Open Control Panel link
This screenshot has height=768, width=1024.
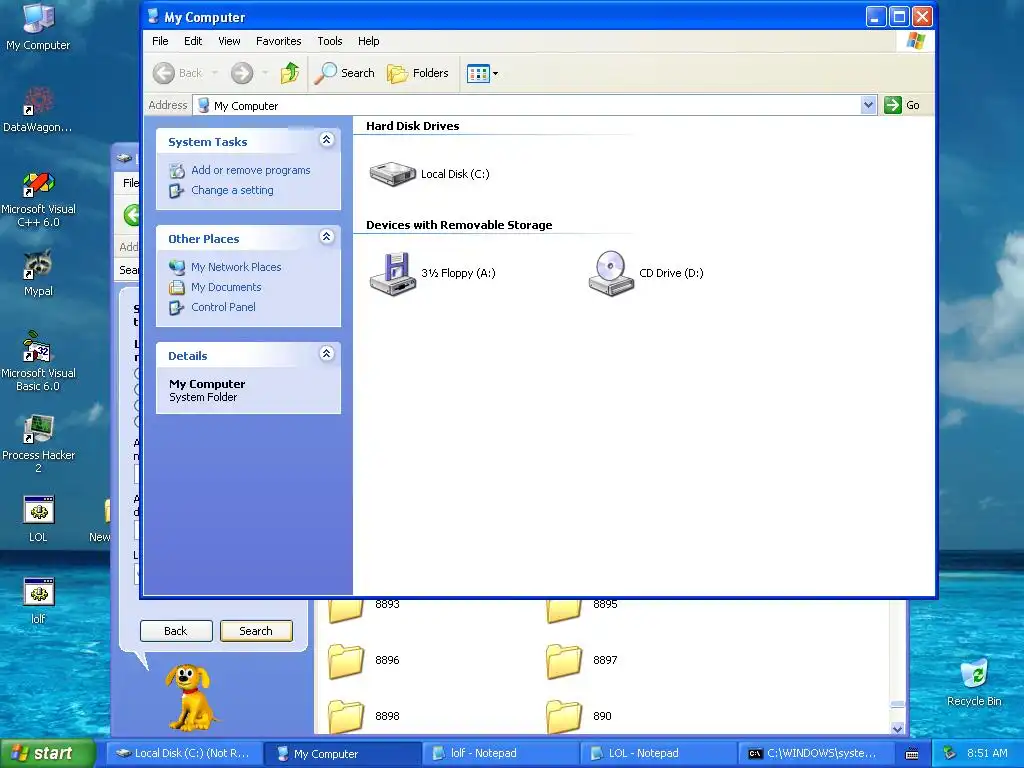[x=223, y=307]
